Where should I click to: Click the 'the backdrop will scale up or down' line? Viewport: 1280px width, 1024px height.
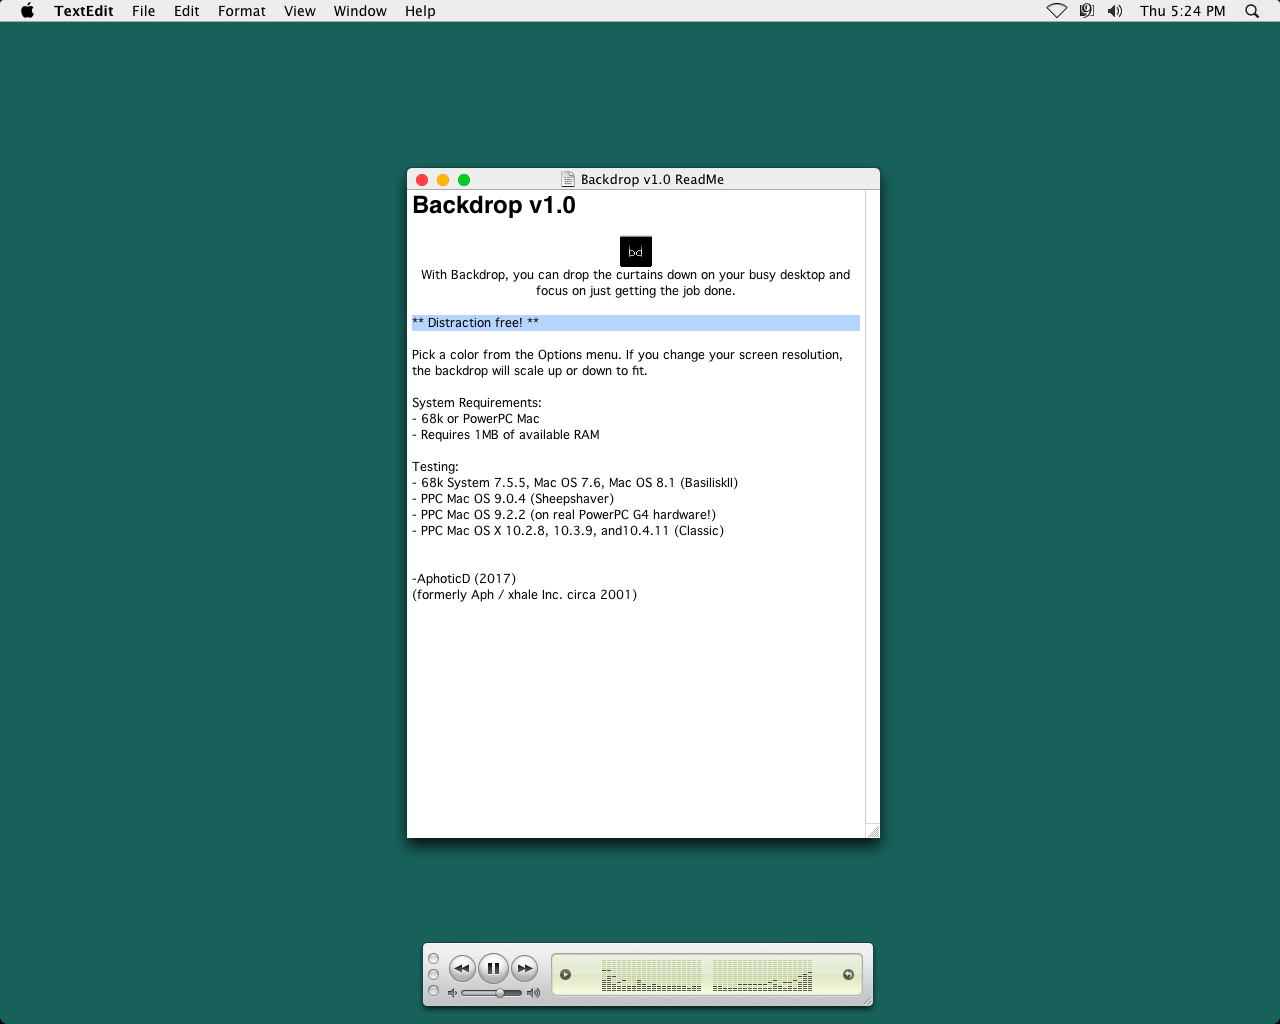coord(530,371)
